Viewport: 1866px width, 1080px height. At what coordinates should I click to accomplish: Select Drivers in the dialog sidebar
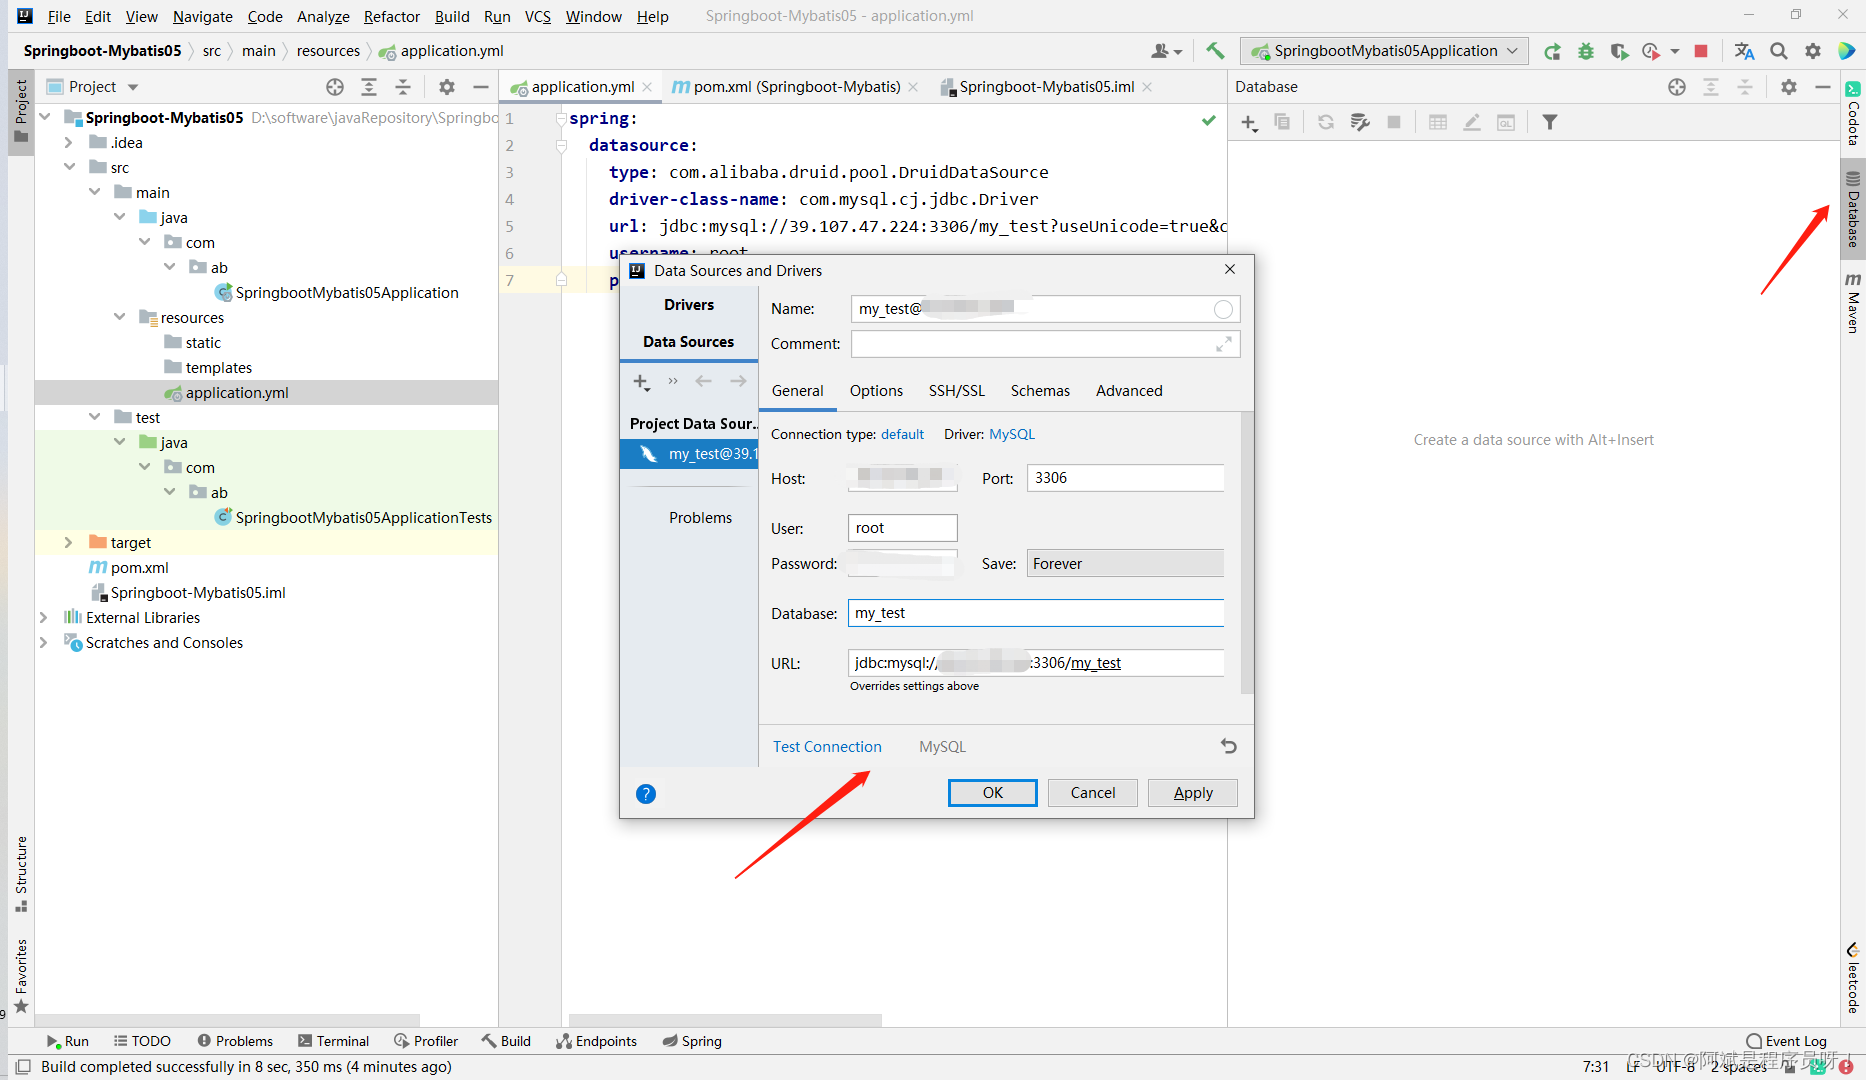pyautogui.click(x=689, y=305)
